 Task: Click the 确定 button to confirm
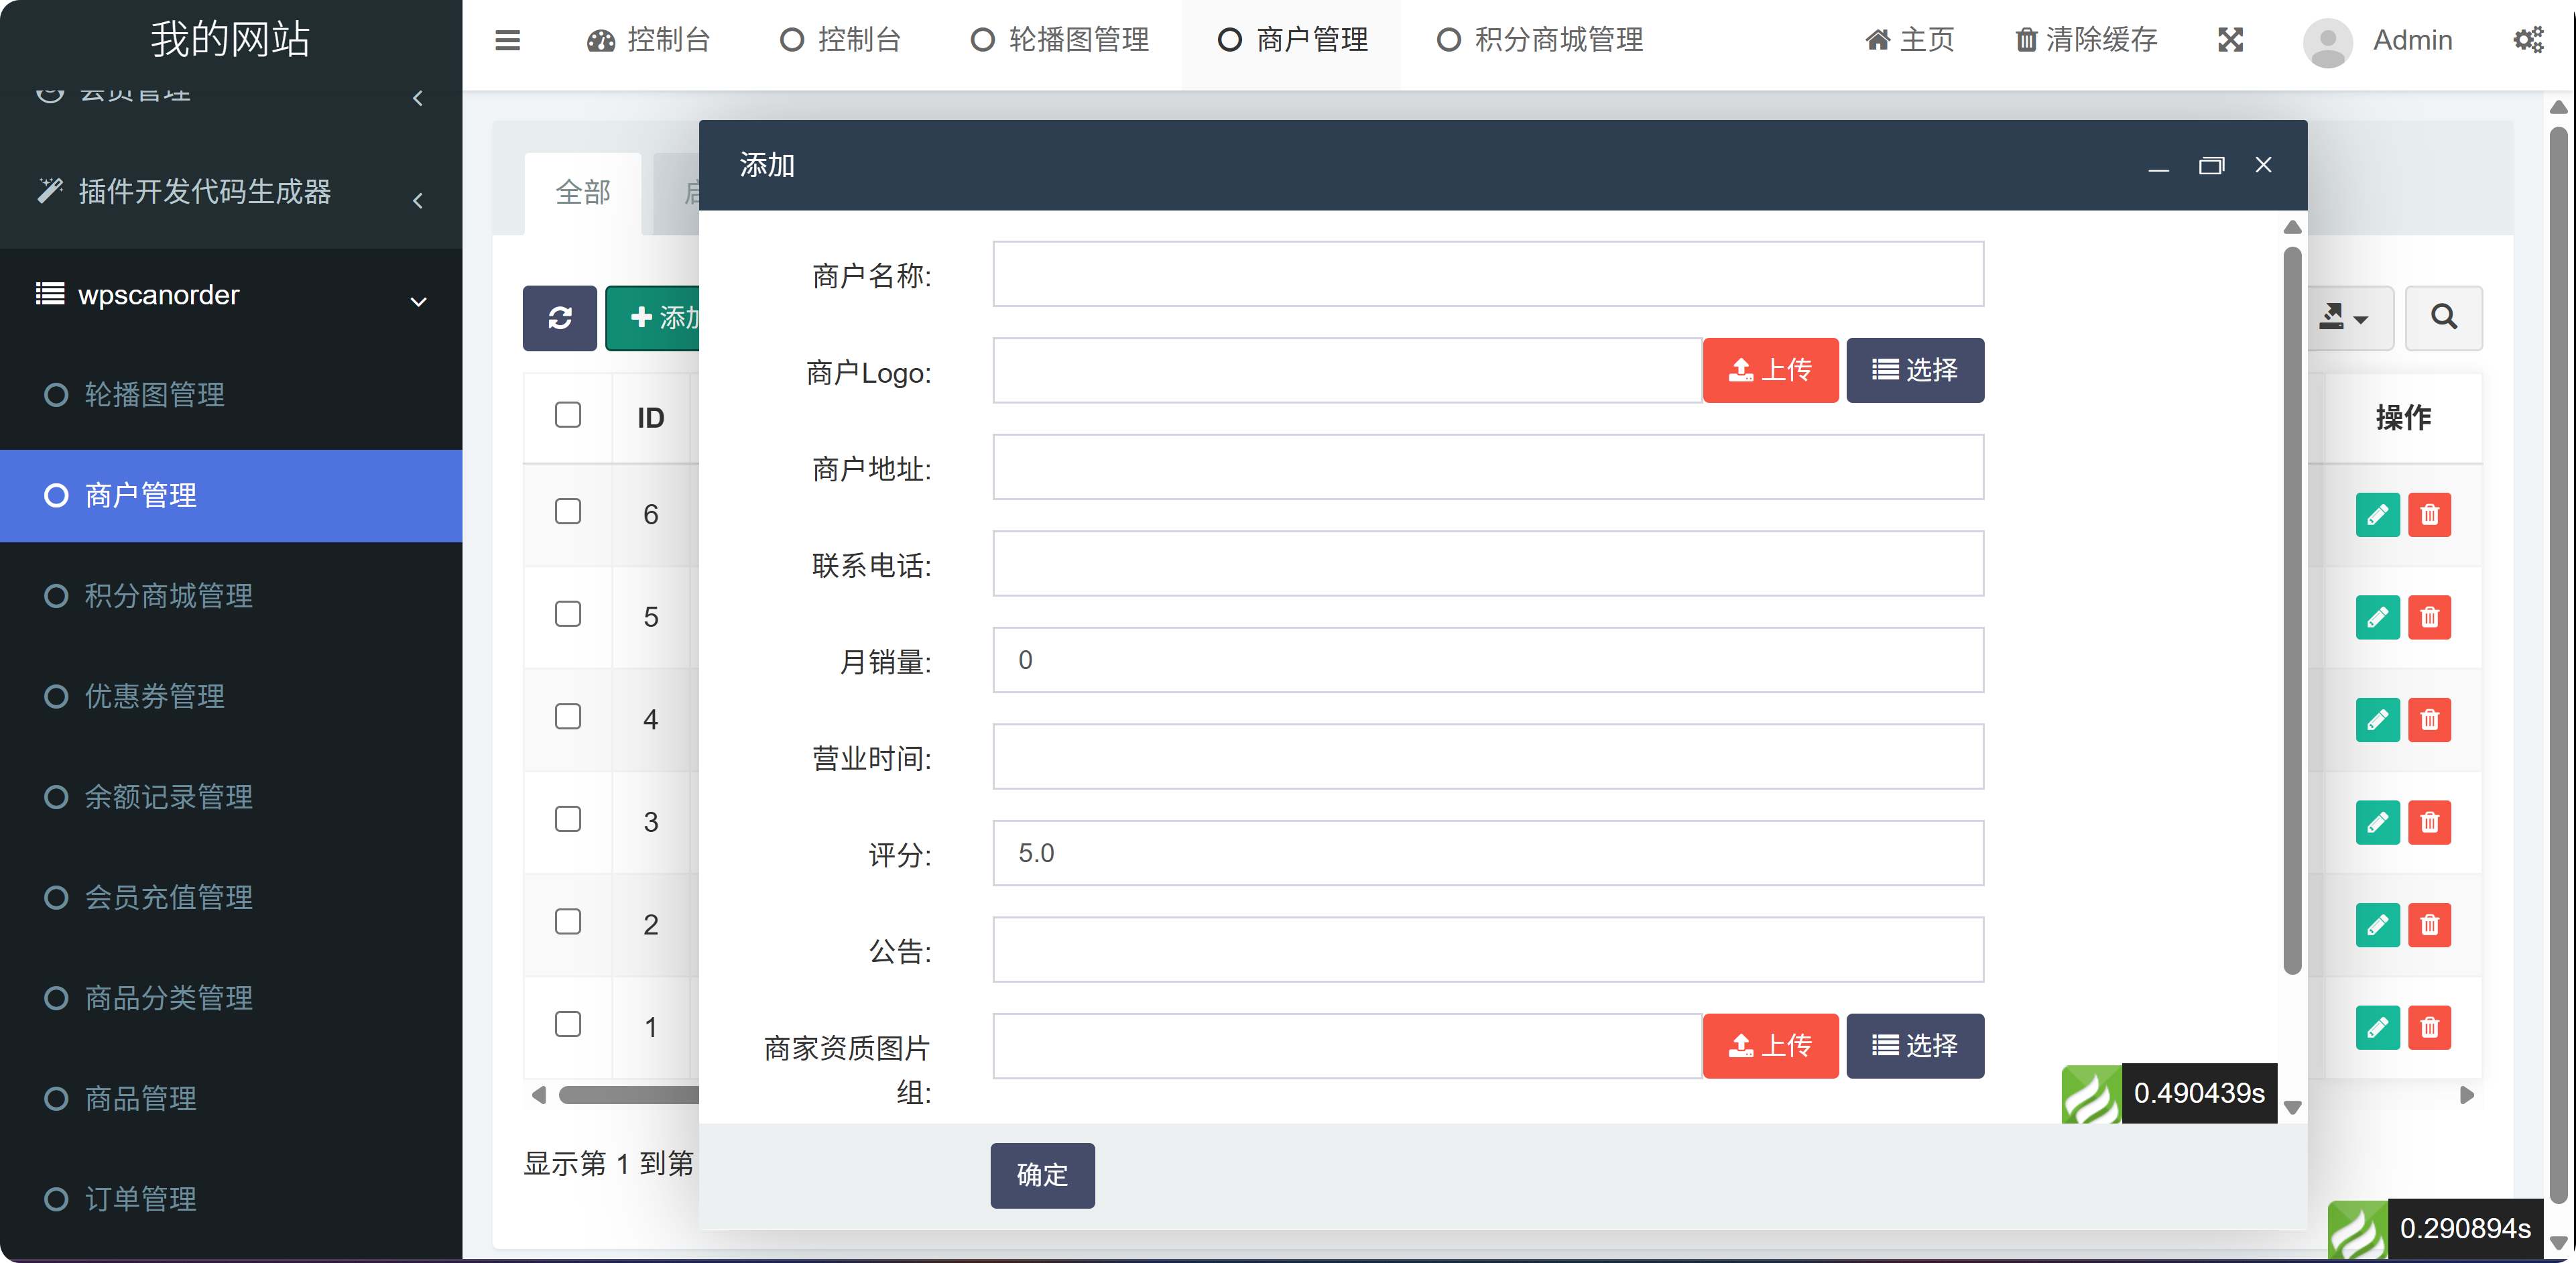pyautogui.click(x=1042, y=1176)
